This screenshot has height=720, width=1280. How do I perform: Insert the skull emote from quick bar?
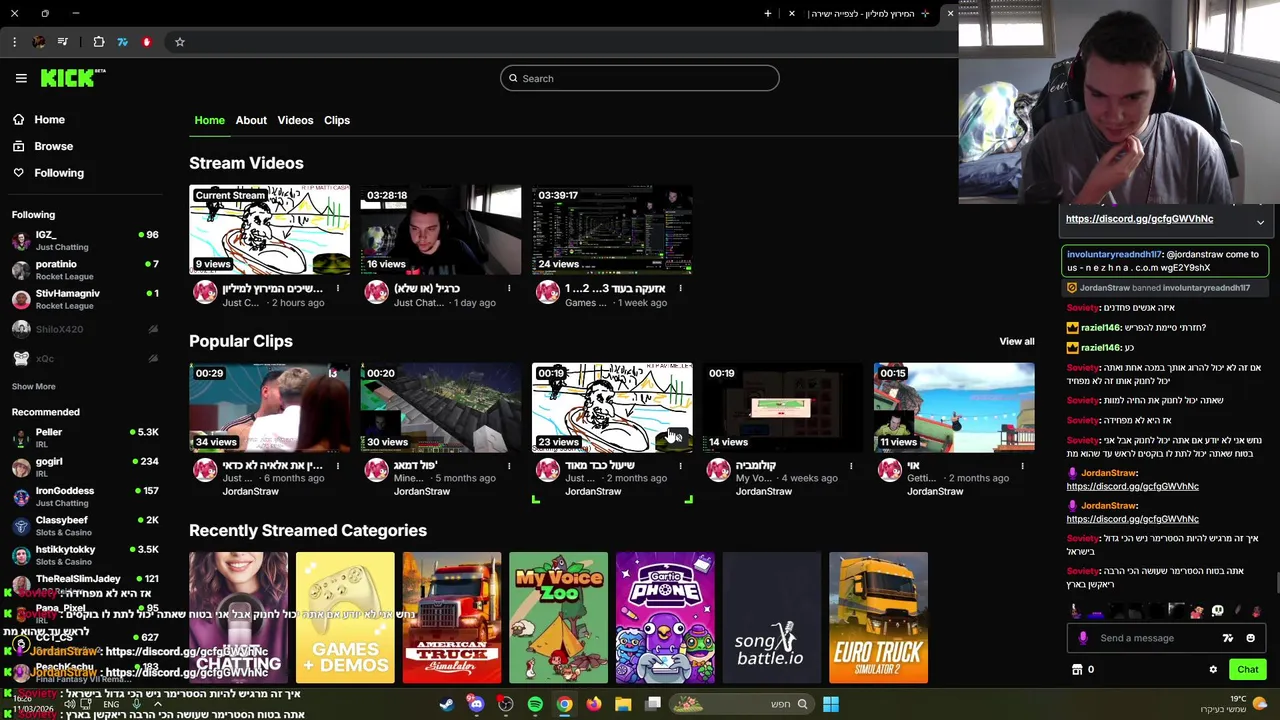(x=1217, y=610)
